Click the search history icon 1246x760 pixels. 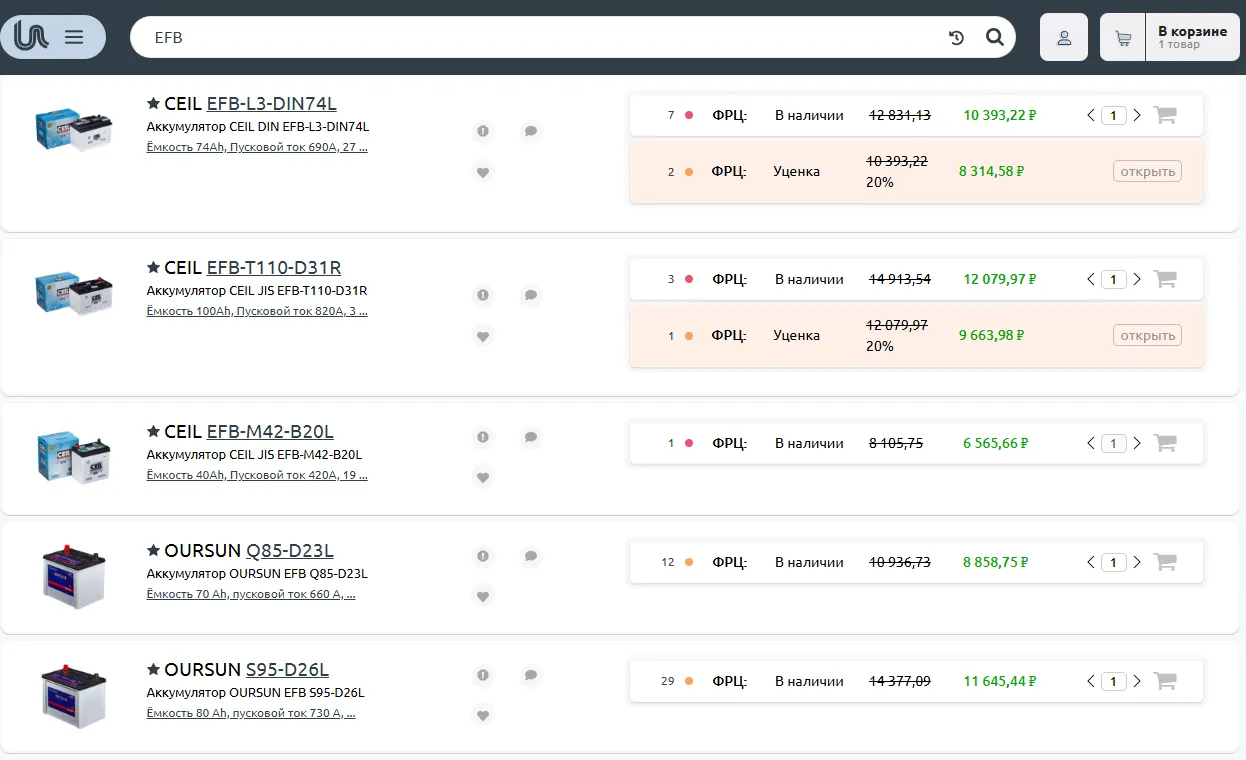pyautogui.click(x=956, y=38)
